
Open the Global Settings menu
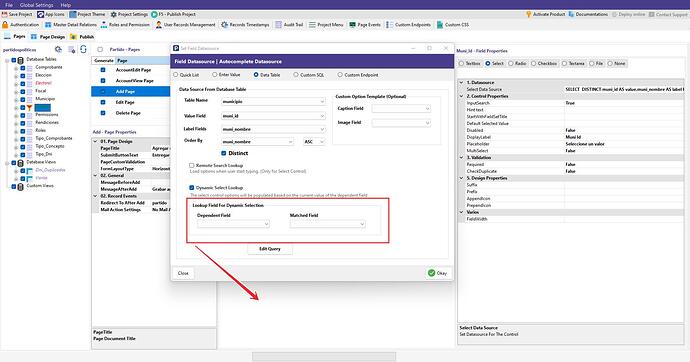pos(37,5)
